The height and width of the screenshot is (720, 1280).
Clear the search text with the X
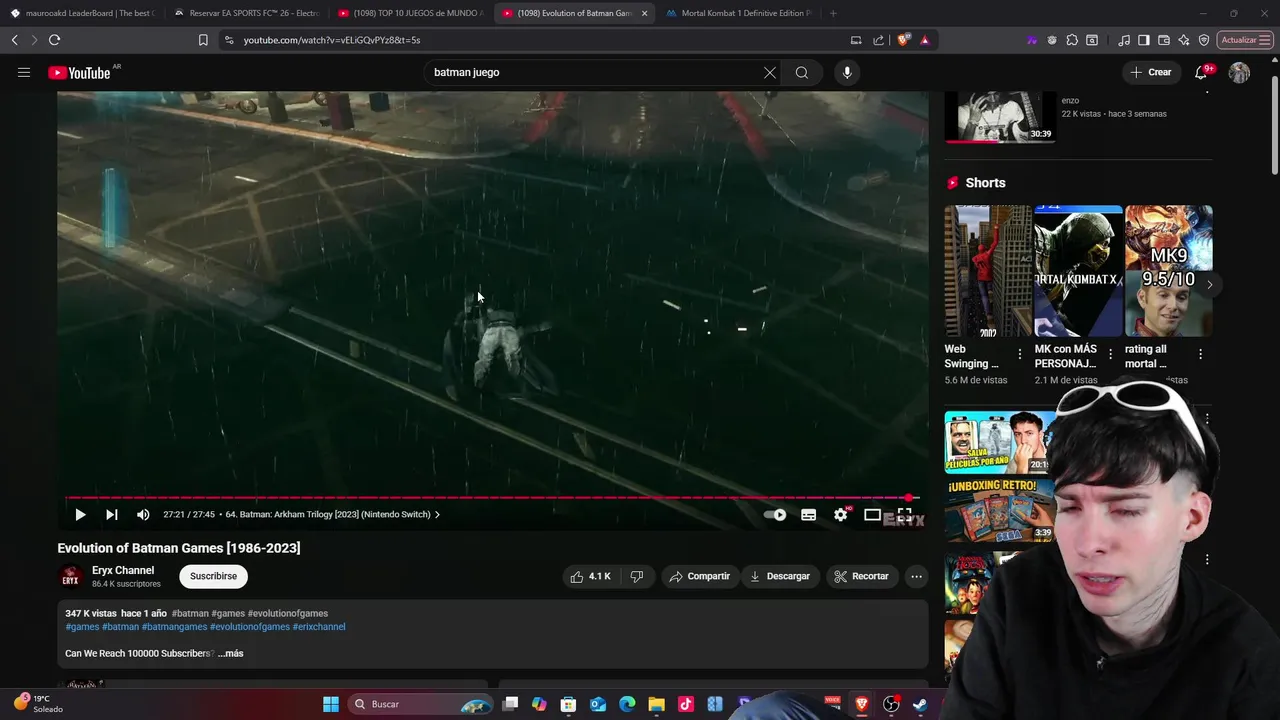(770, 72)
